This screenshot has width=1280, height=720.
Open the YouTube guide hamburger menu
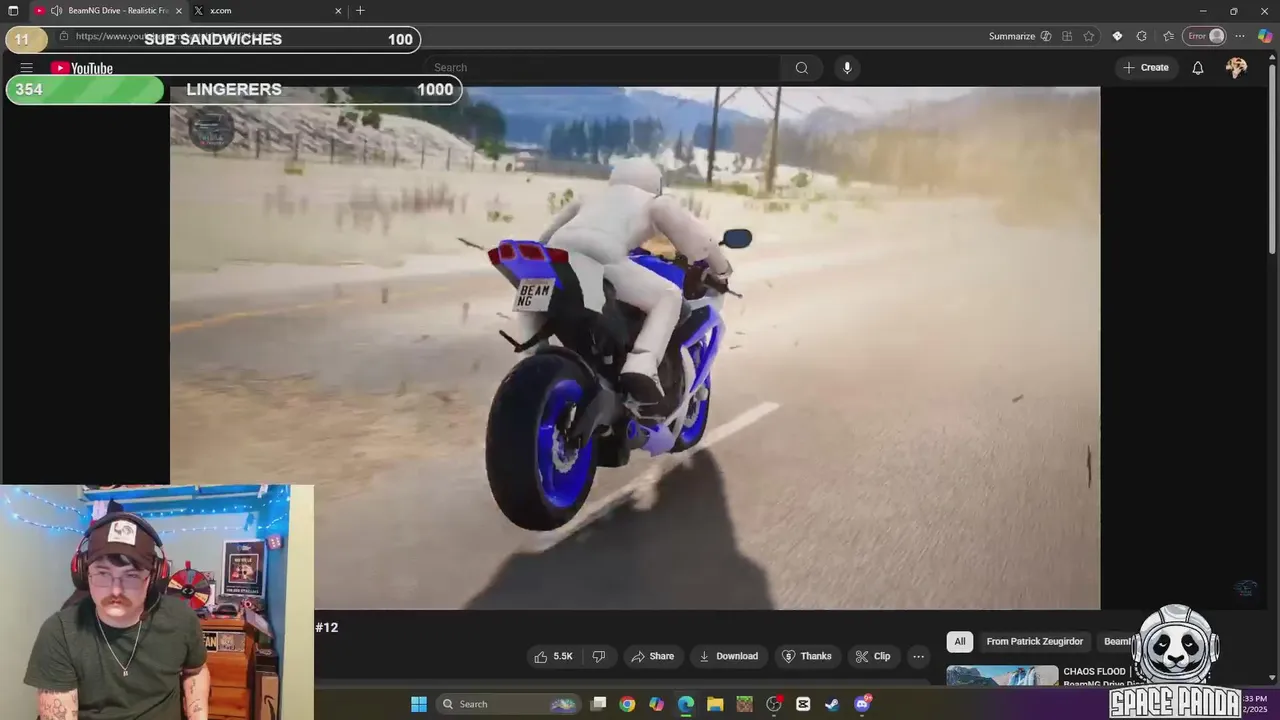pyautogui.click(x=27, y=68)
